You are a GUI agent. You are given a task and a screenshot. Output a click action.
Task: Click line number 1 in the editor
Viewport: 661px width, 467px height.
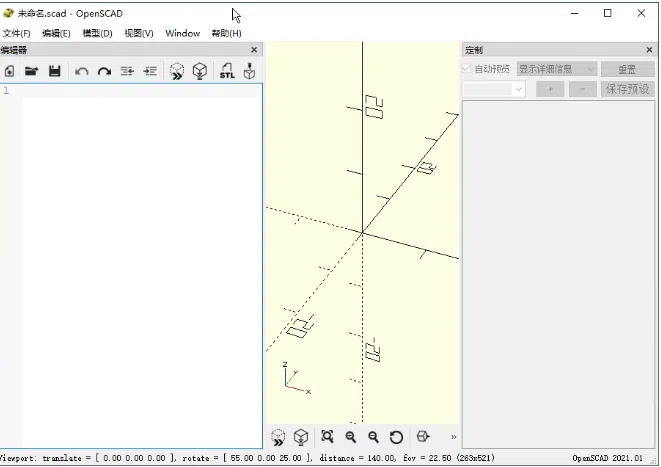(6, 90)
